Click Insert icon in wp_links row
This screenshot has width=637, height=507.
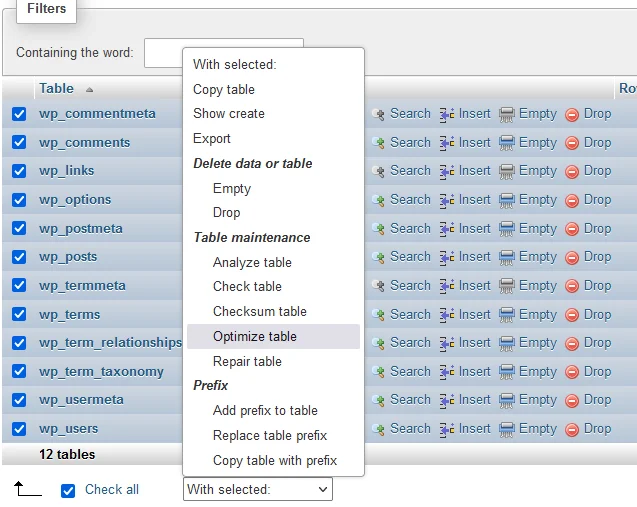click(447, 171)
